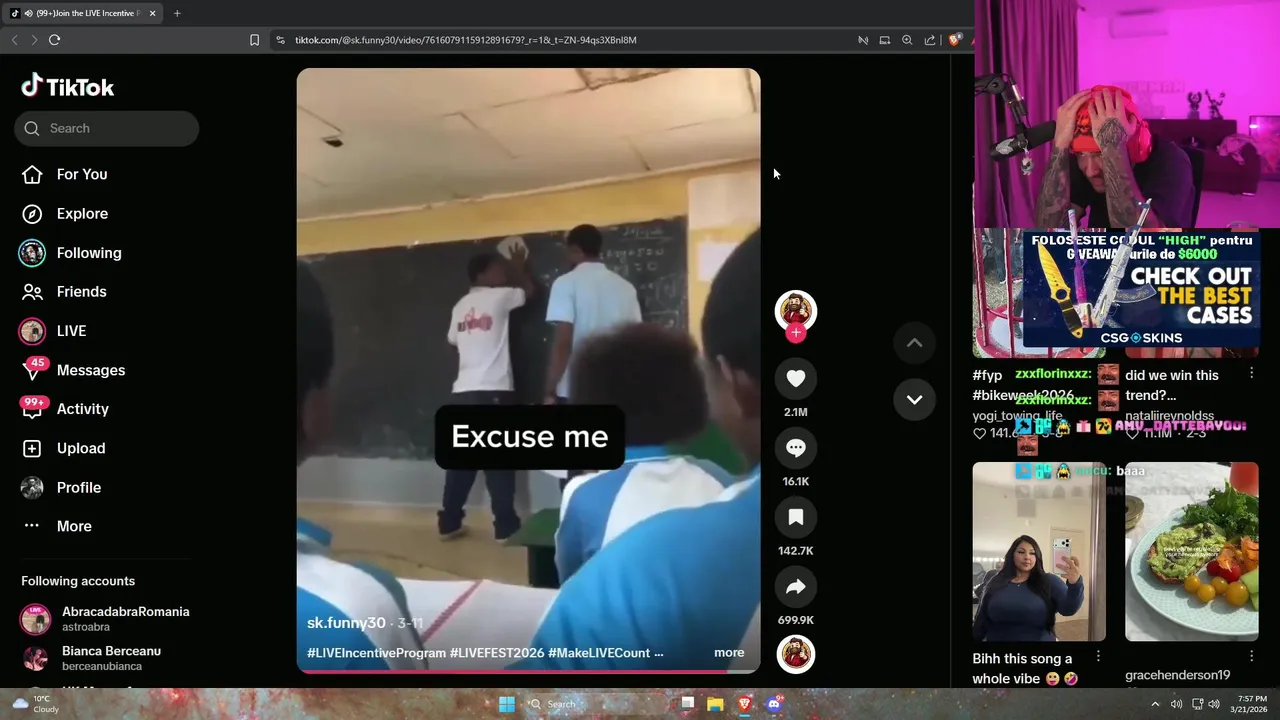Open Messages in the sidebar
The image size is (1280, 720).
click(73, 370)
